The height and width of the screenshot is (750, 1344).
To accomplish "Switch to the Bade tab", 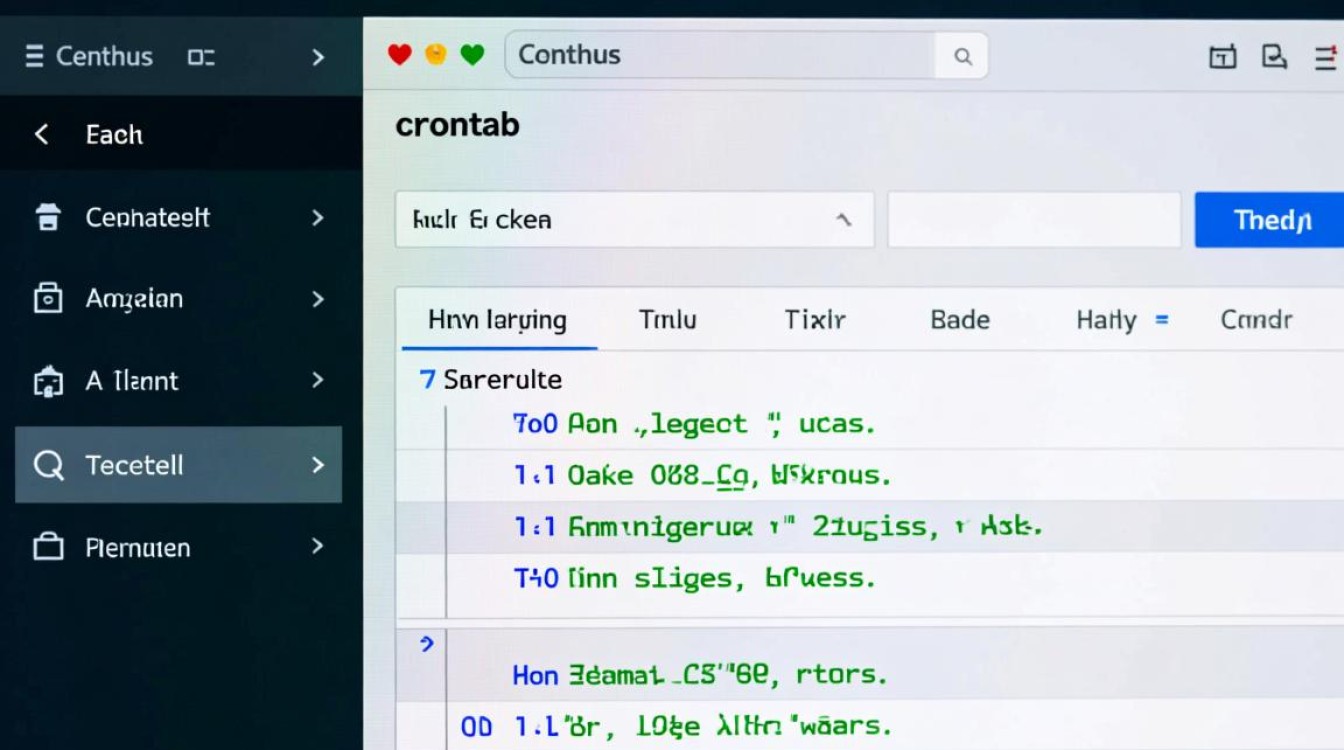I will point(960,320).
